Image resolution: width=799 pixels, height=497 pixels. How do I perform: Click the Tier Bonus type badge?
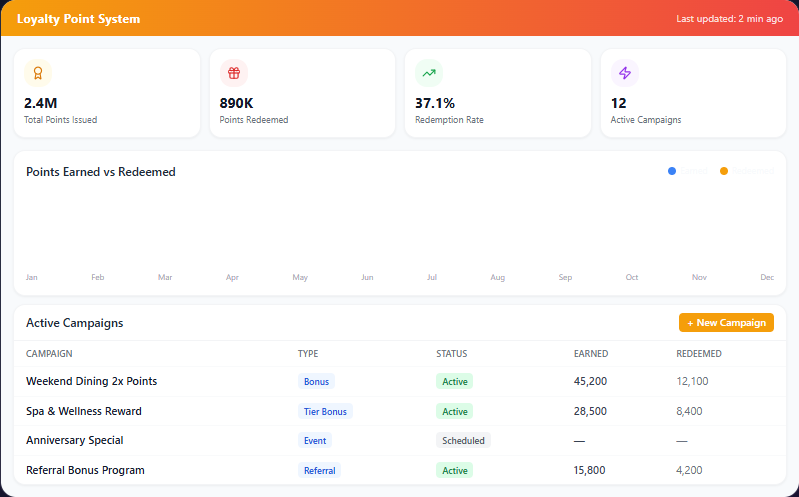[x=325, y=411]
